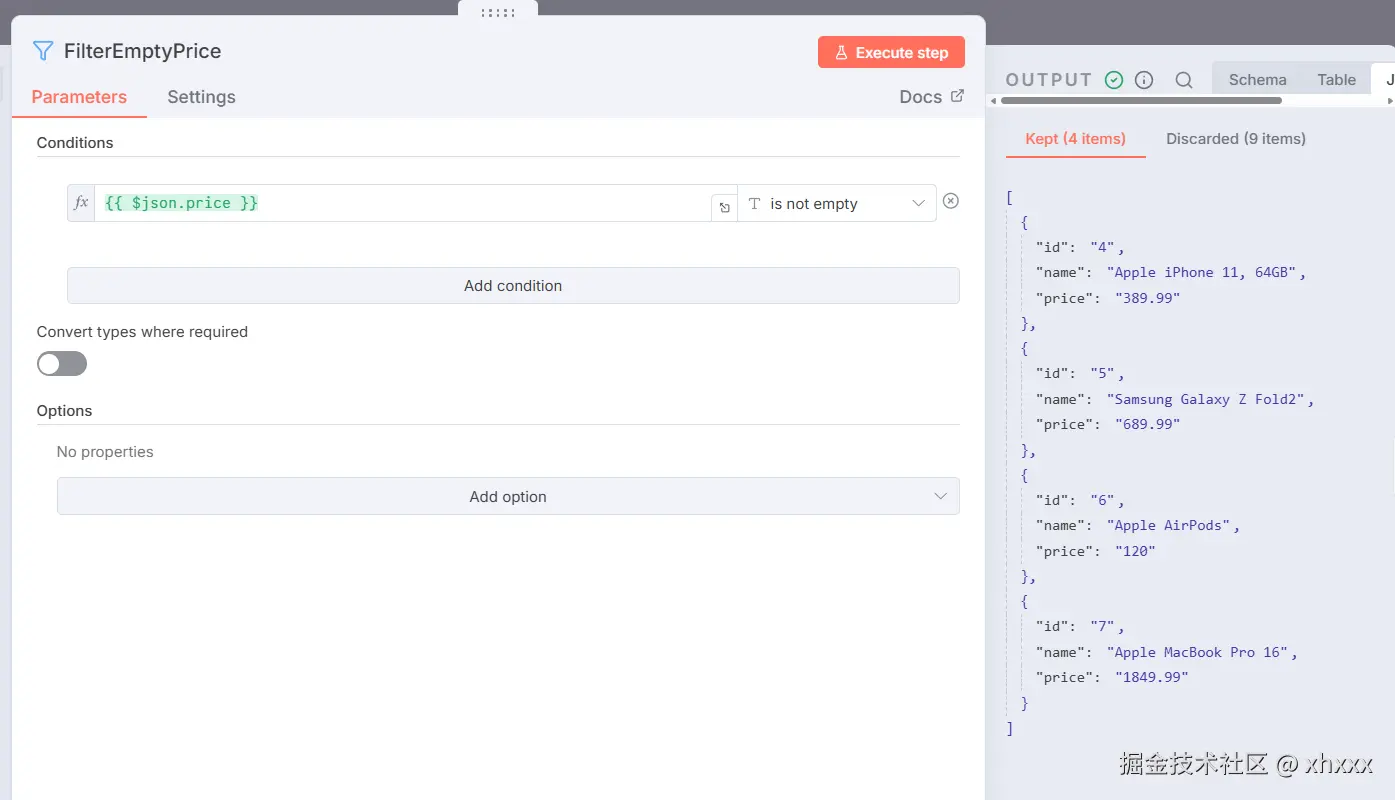1395x800 pixels.
Task: Click the Execute step button
Action: 891,52
